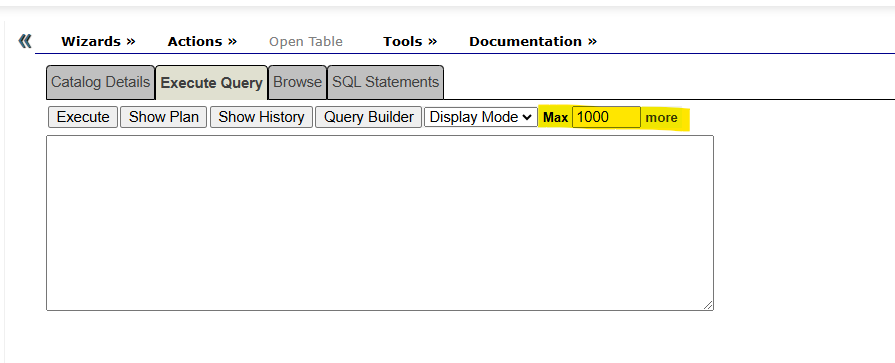Switch to the Browse tab
The image size is (895, 363).
(x=297, y=82)
